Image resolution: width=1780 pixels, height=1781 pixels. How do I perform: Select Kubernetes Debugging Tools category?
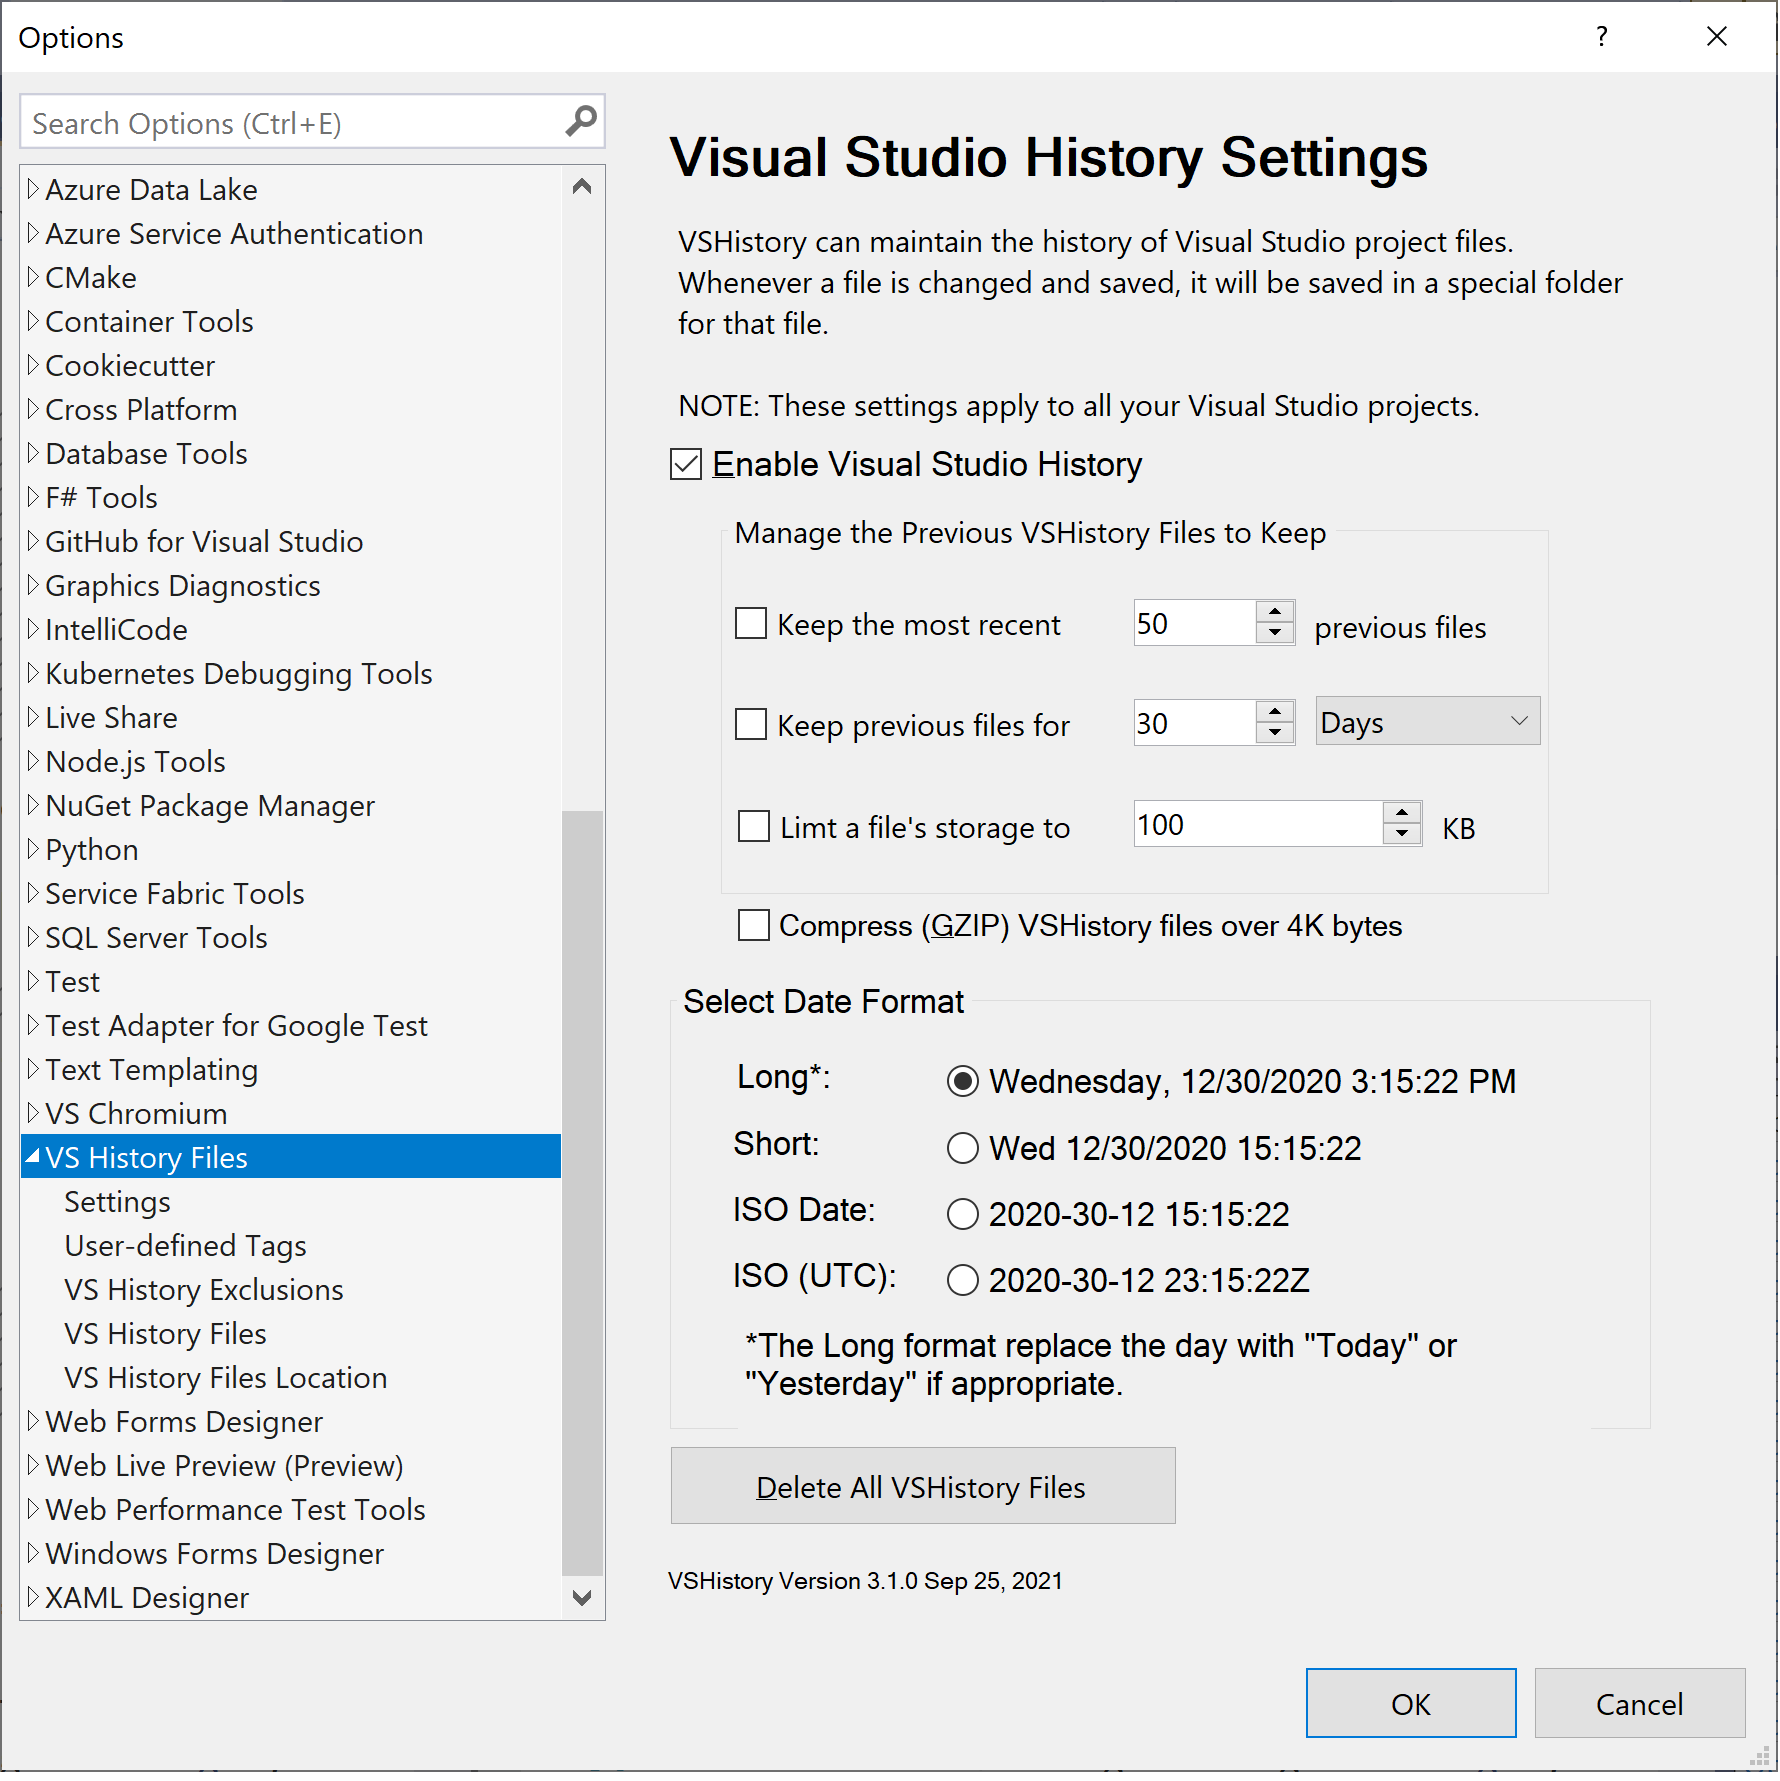[239, 673]
